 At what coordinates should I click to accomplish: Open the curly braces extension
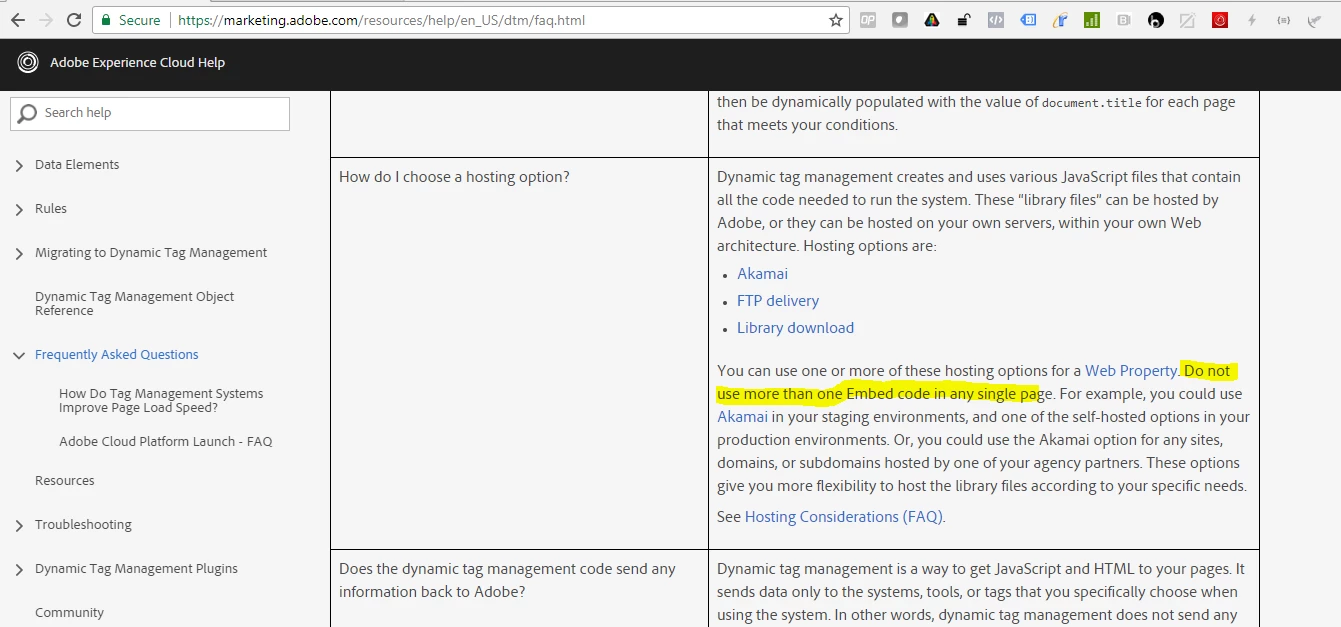(1284, 20)
